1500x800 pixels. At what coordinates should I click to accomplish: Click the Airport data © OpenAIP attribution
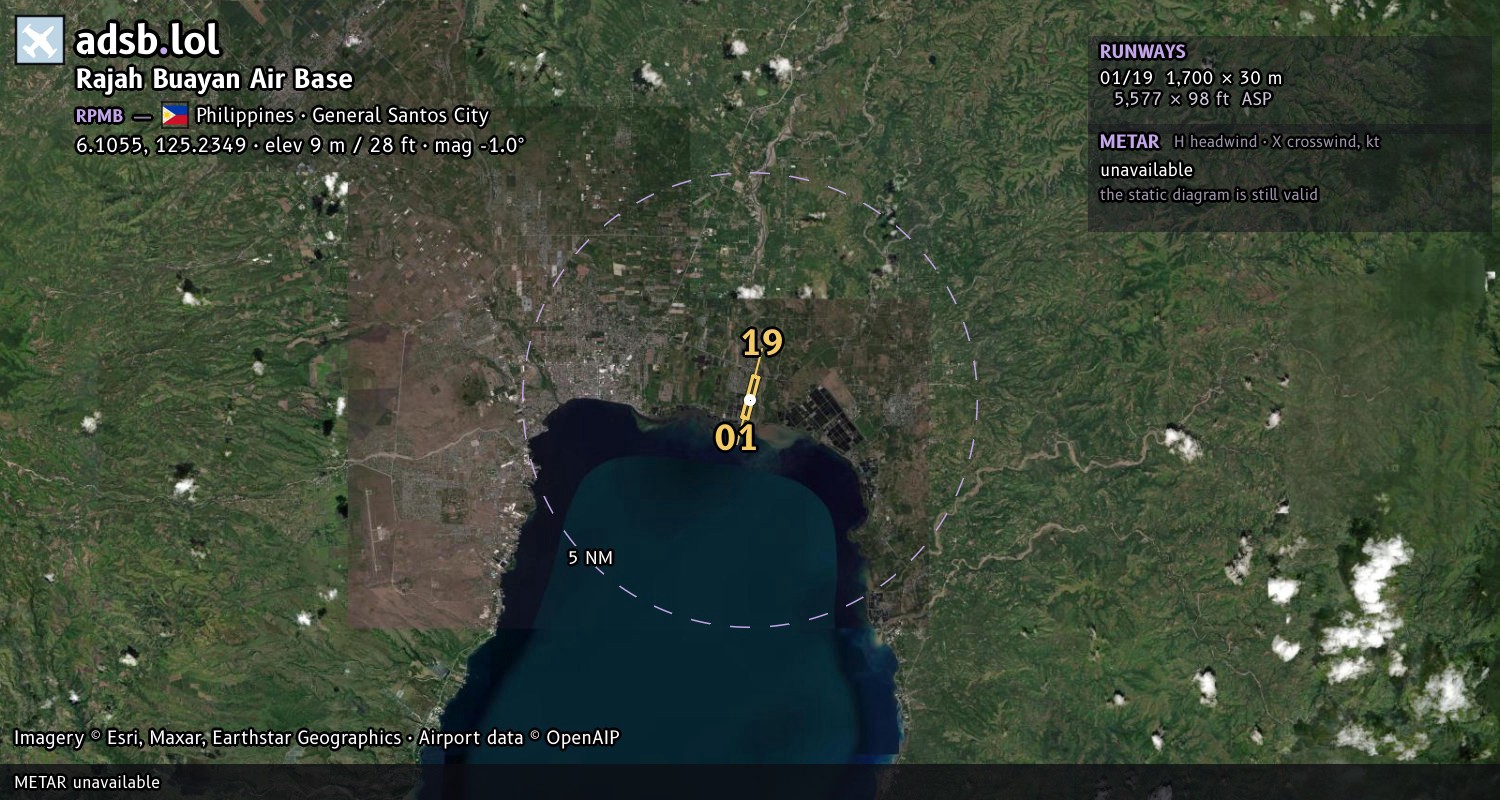coord(519,738)
